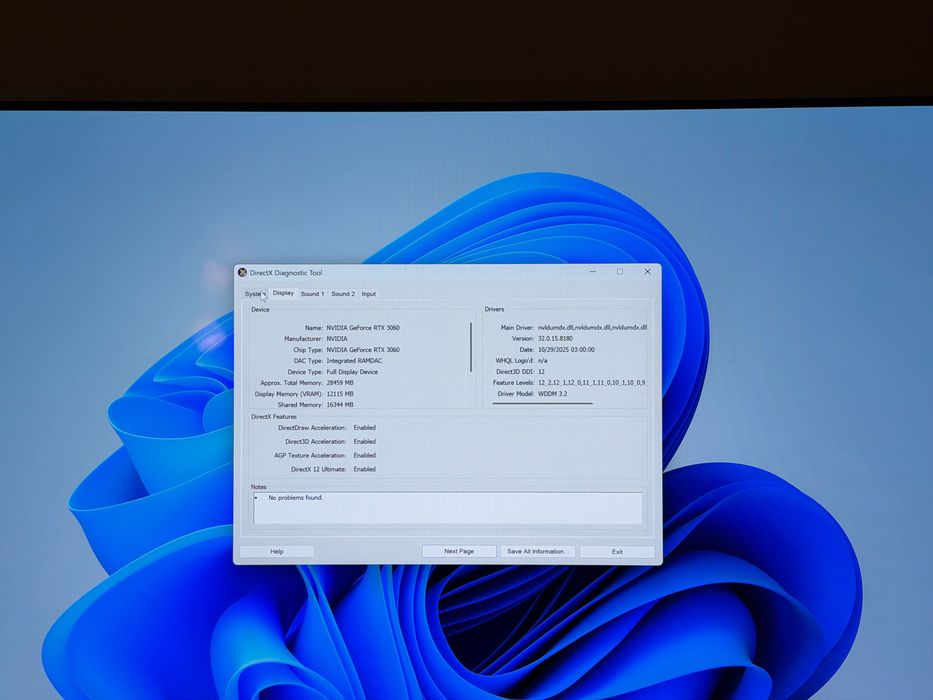The width and height of the screenshot is (933, 700).
Task: Click the WHQL Logo'd n/a value
Action: point(542,361)
